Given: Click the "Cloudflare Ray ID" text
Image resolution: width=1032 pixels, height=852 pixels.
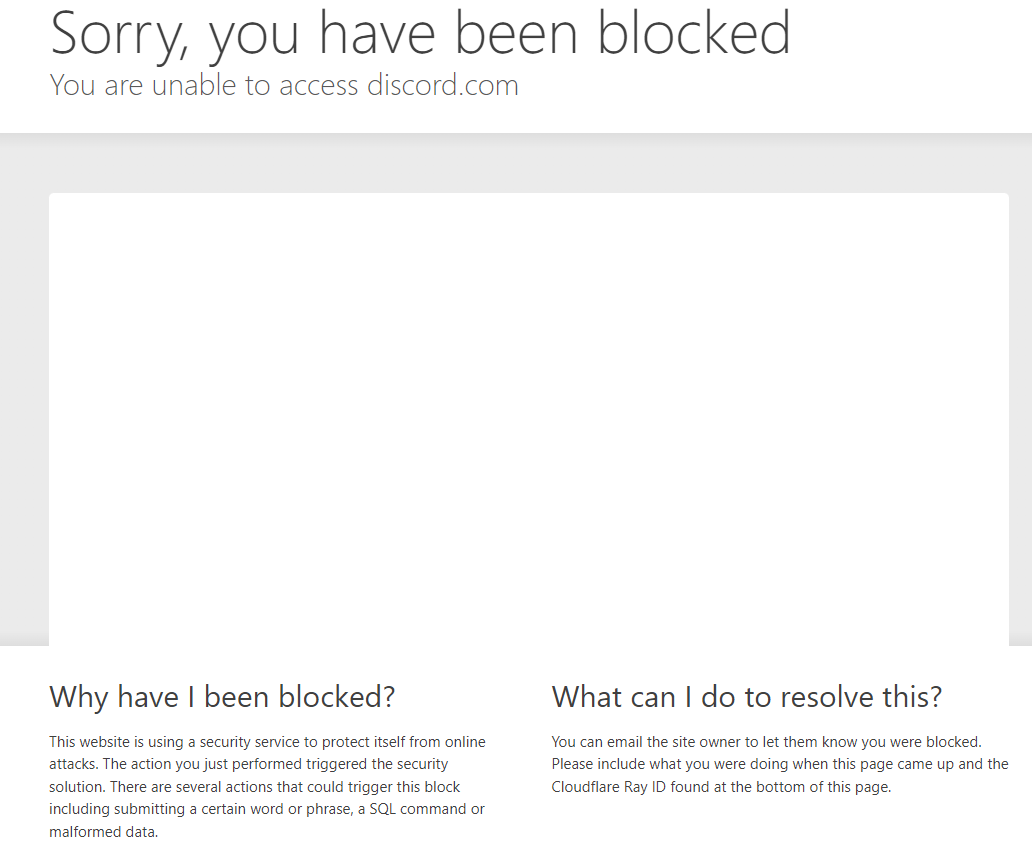Looking at the screenshot, I should click(609, 787).
